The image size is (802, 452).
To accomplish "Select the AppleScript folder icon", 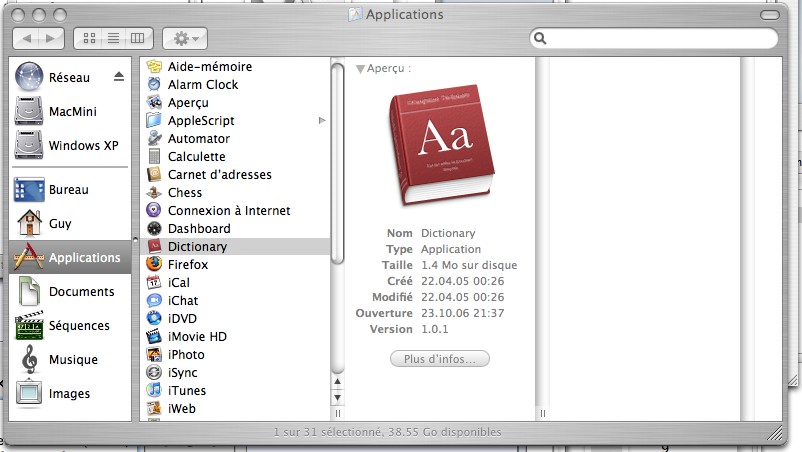I will (154, 121).
